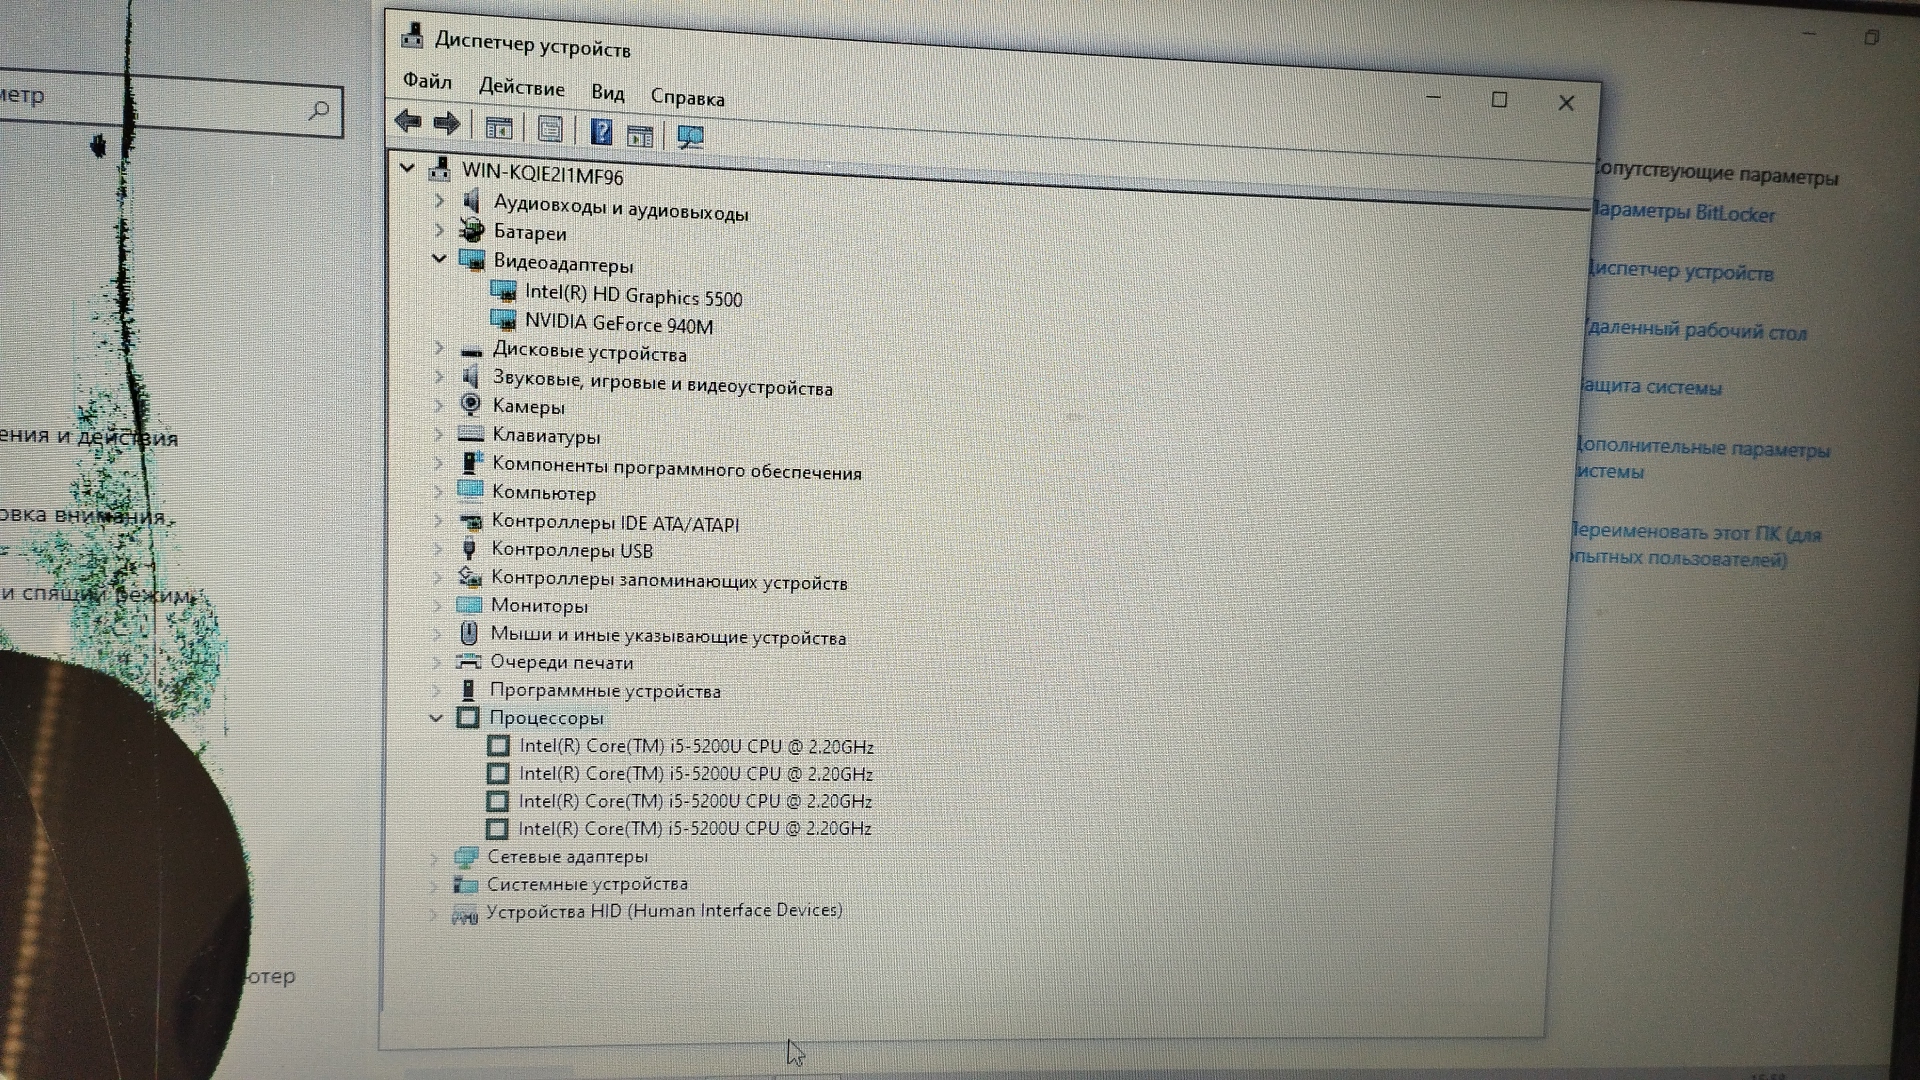Viewport: 1920px width, 1080px height.
Task: Open the Properties toolbar icon
Action: 550,130
